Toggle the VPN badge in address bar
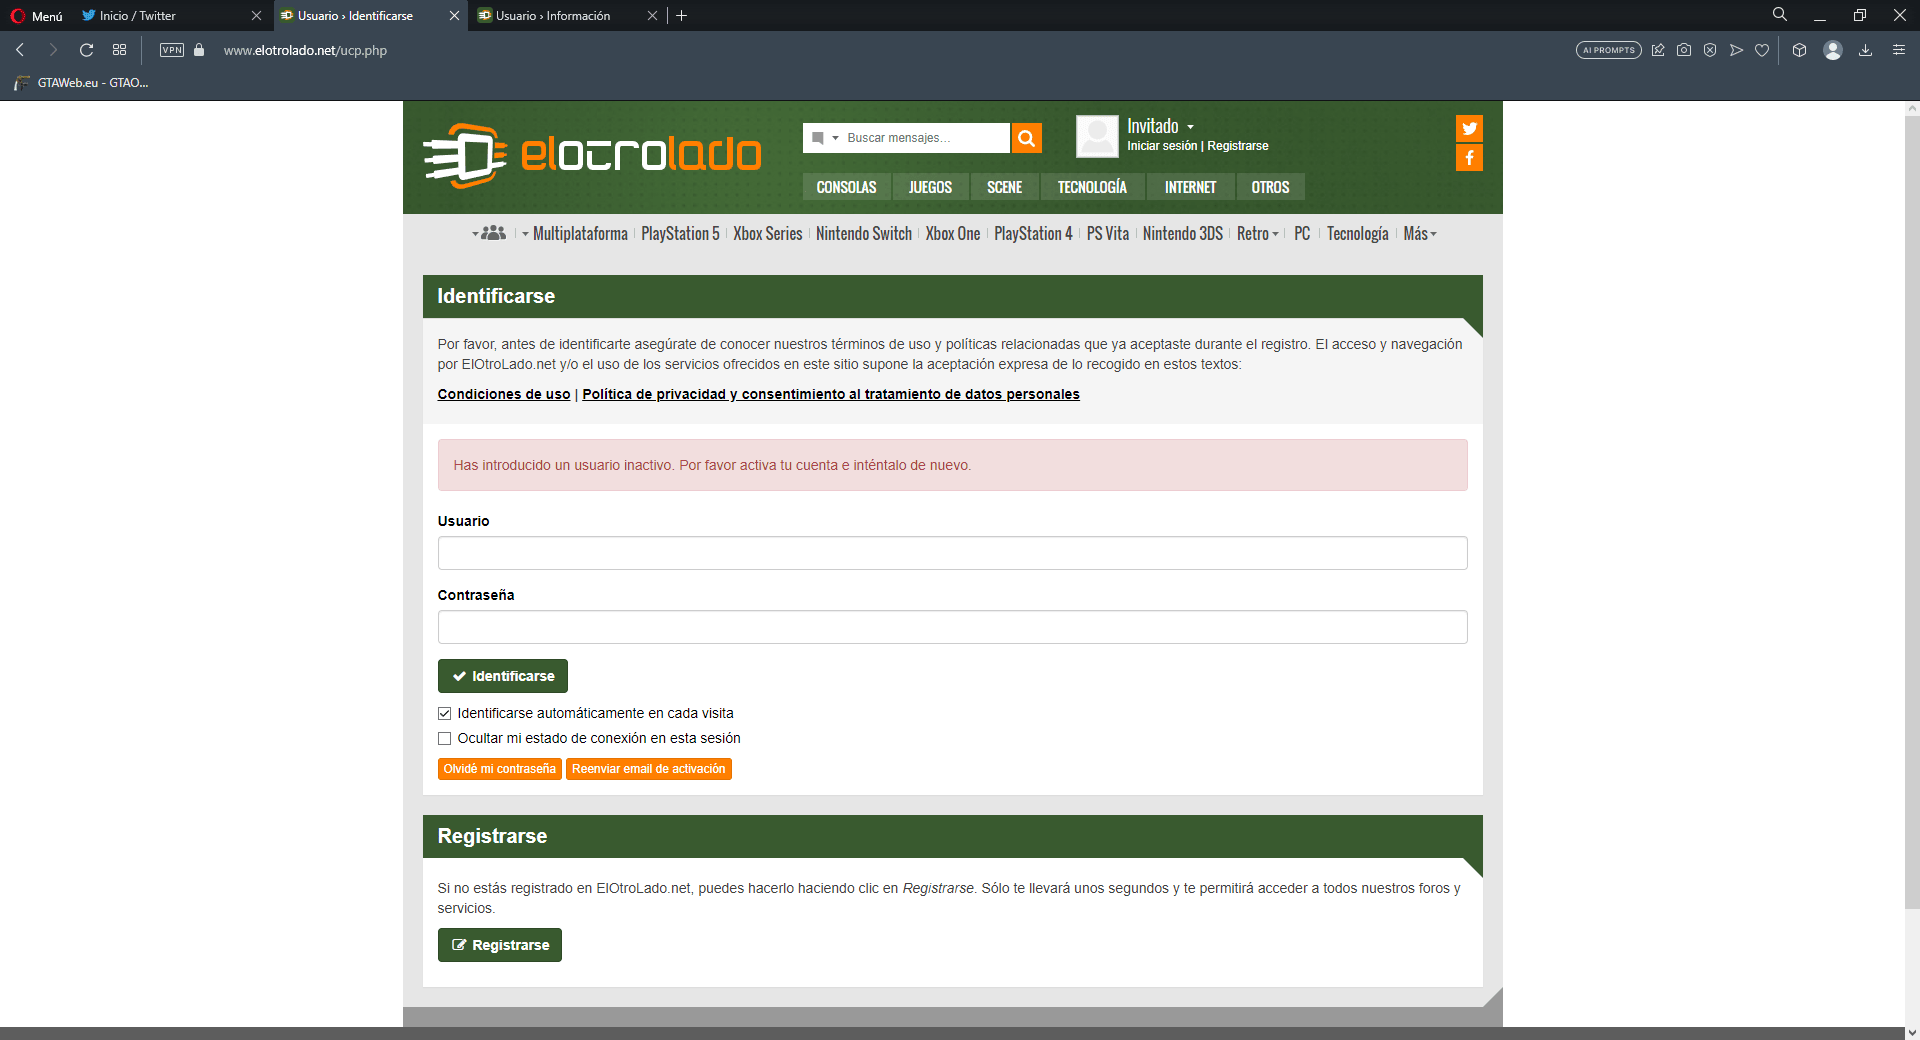The height and width of the screenshot is (1040, 1920). (x=172, y=50)
